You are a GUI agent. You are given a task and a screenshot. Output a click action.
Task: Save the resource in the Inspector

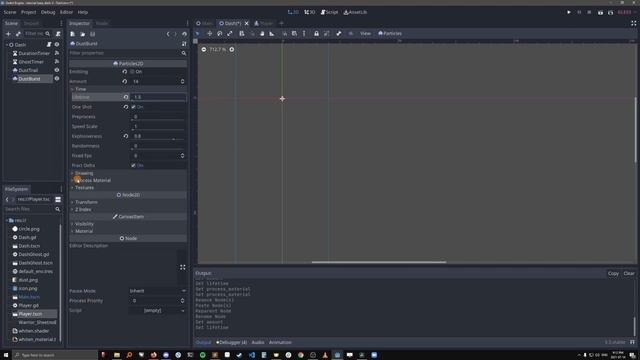click(x=93, y=34)
